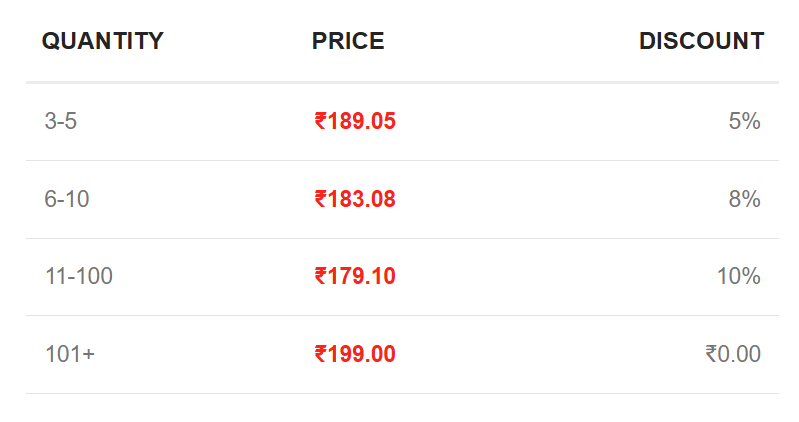Click the 5% discount value
The height and width of the screenshot is (422, 799).
pyautogui.click(x=744, y=121)
